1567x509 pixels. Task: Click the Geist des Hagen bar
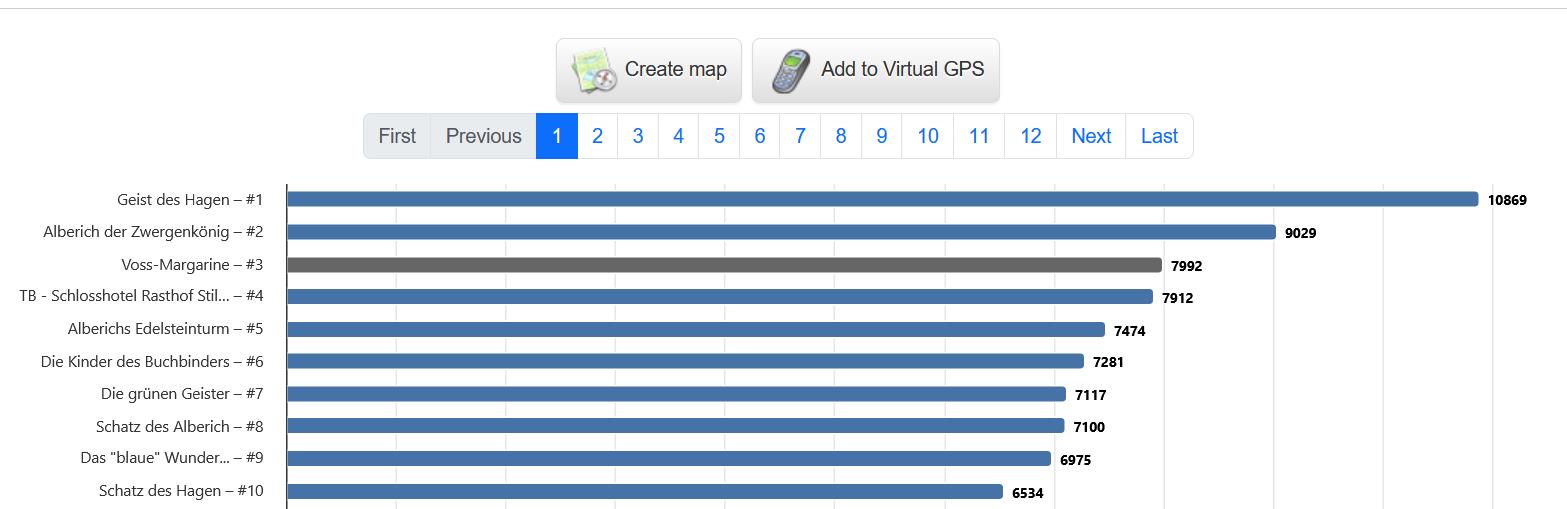coord(882,199)
